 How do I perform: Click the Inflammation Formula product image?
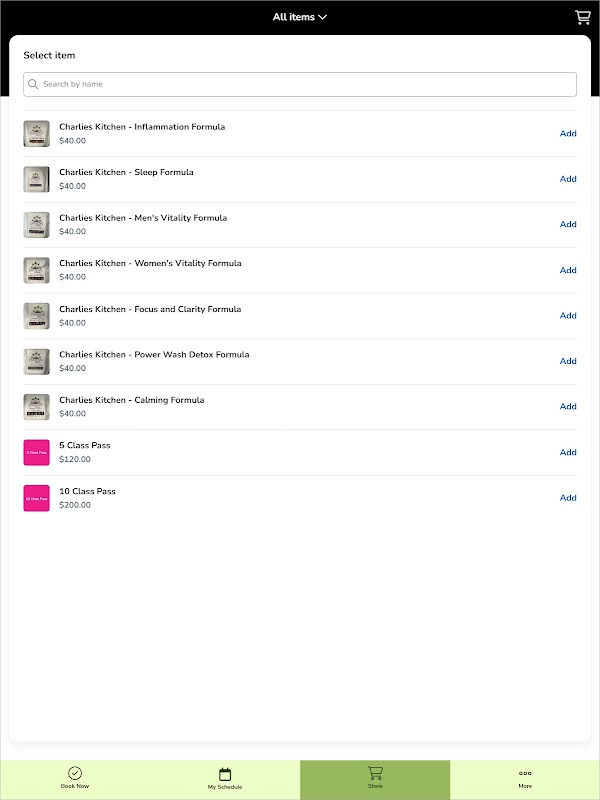pyautogui.click(x=36, y=134)
